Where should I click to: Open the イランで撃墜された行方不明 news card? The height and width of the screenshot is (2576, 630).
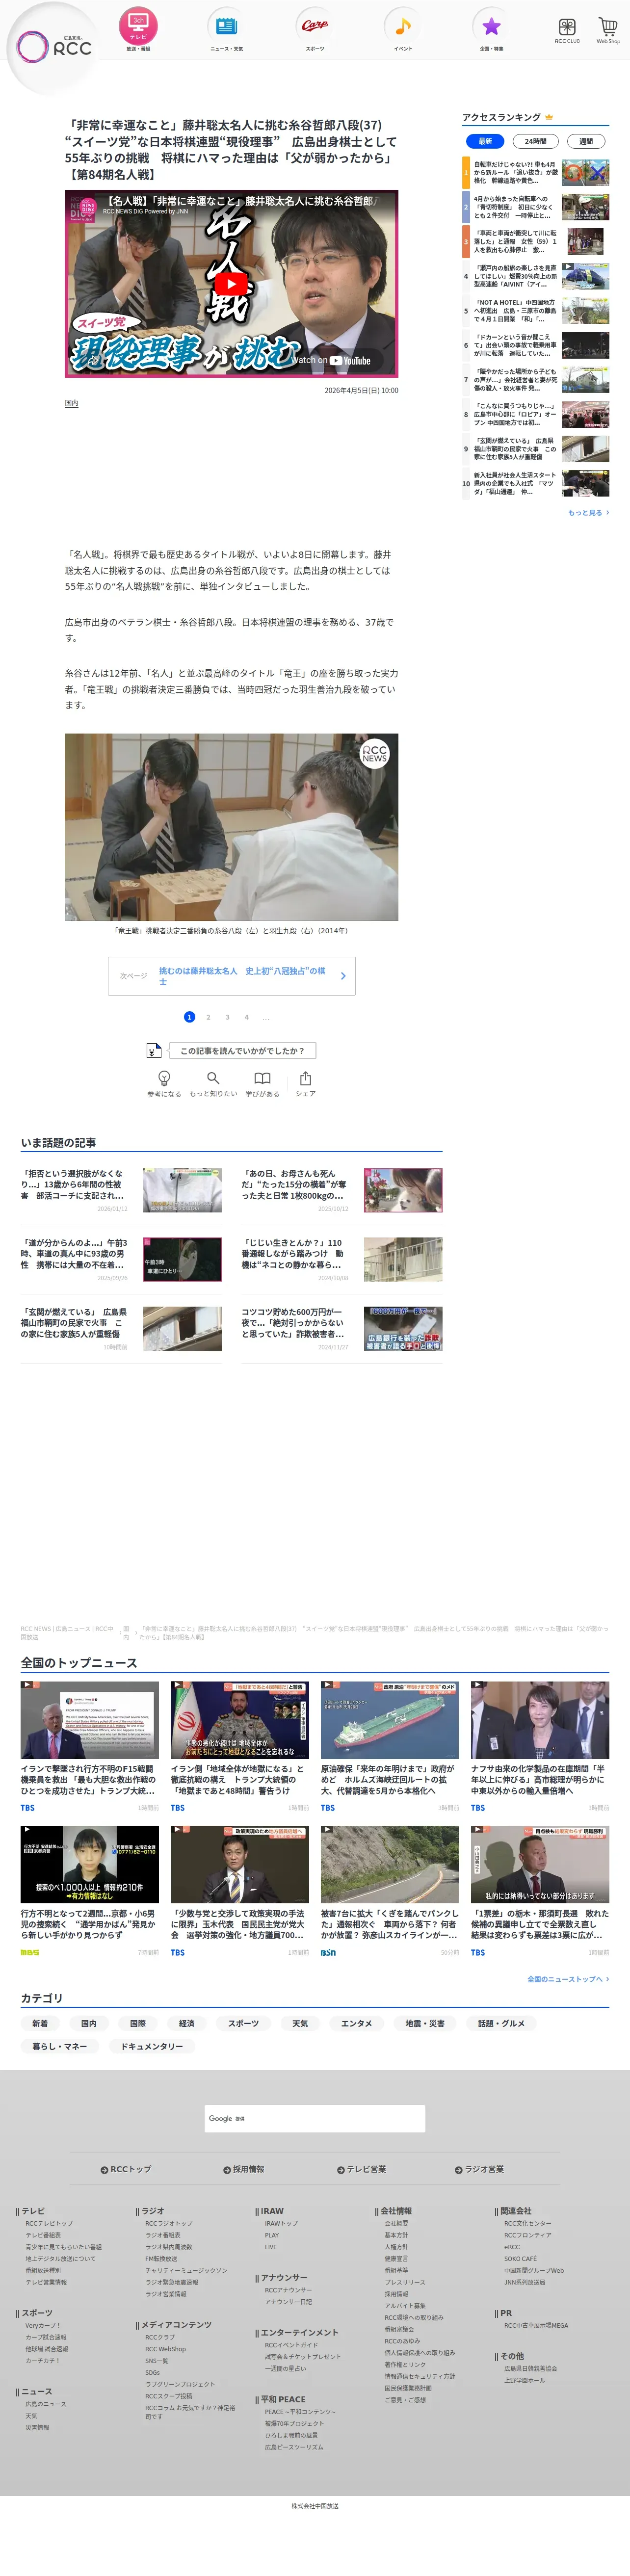click(90, 1747)
